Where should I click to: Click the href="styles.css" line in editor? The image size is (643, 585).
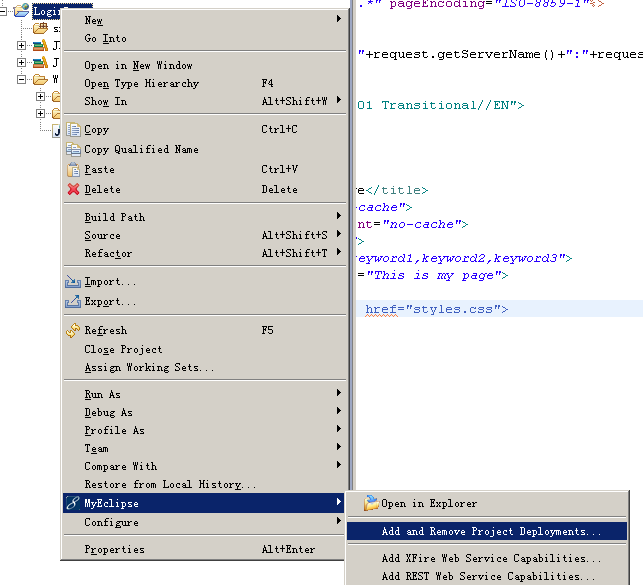click(437, 309)
